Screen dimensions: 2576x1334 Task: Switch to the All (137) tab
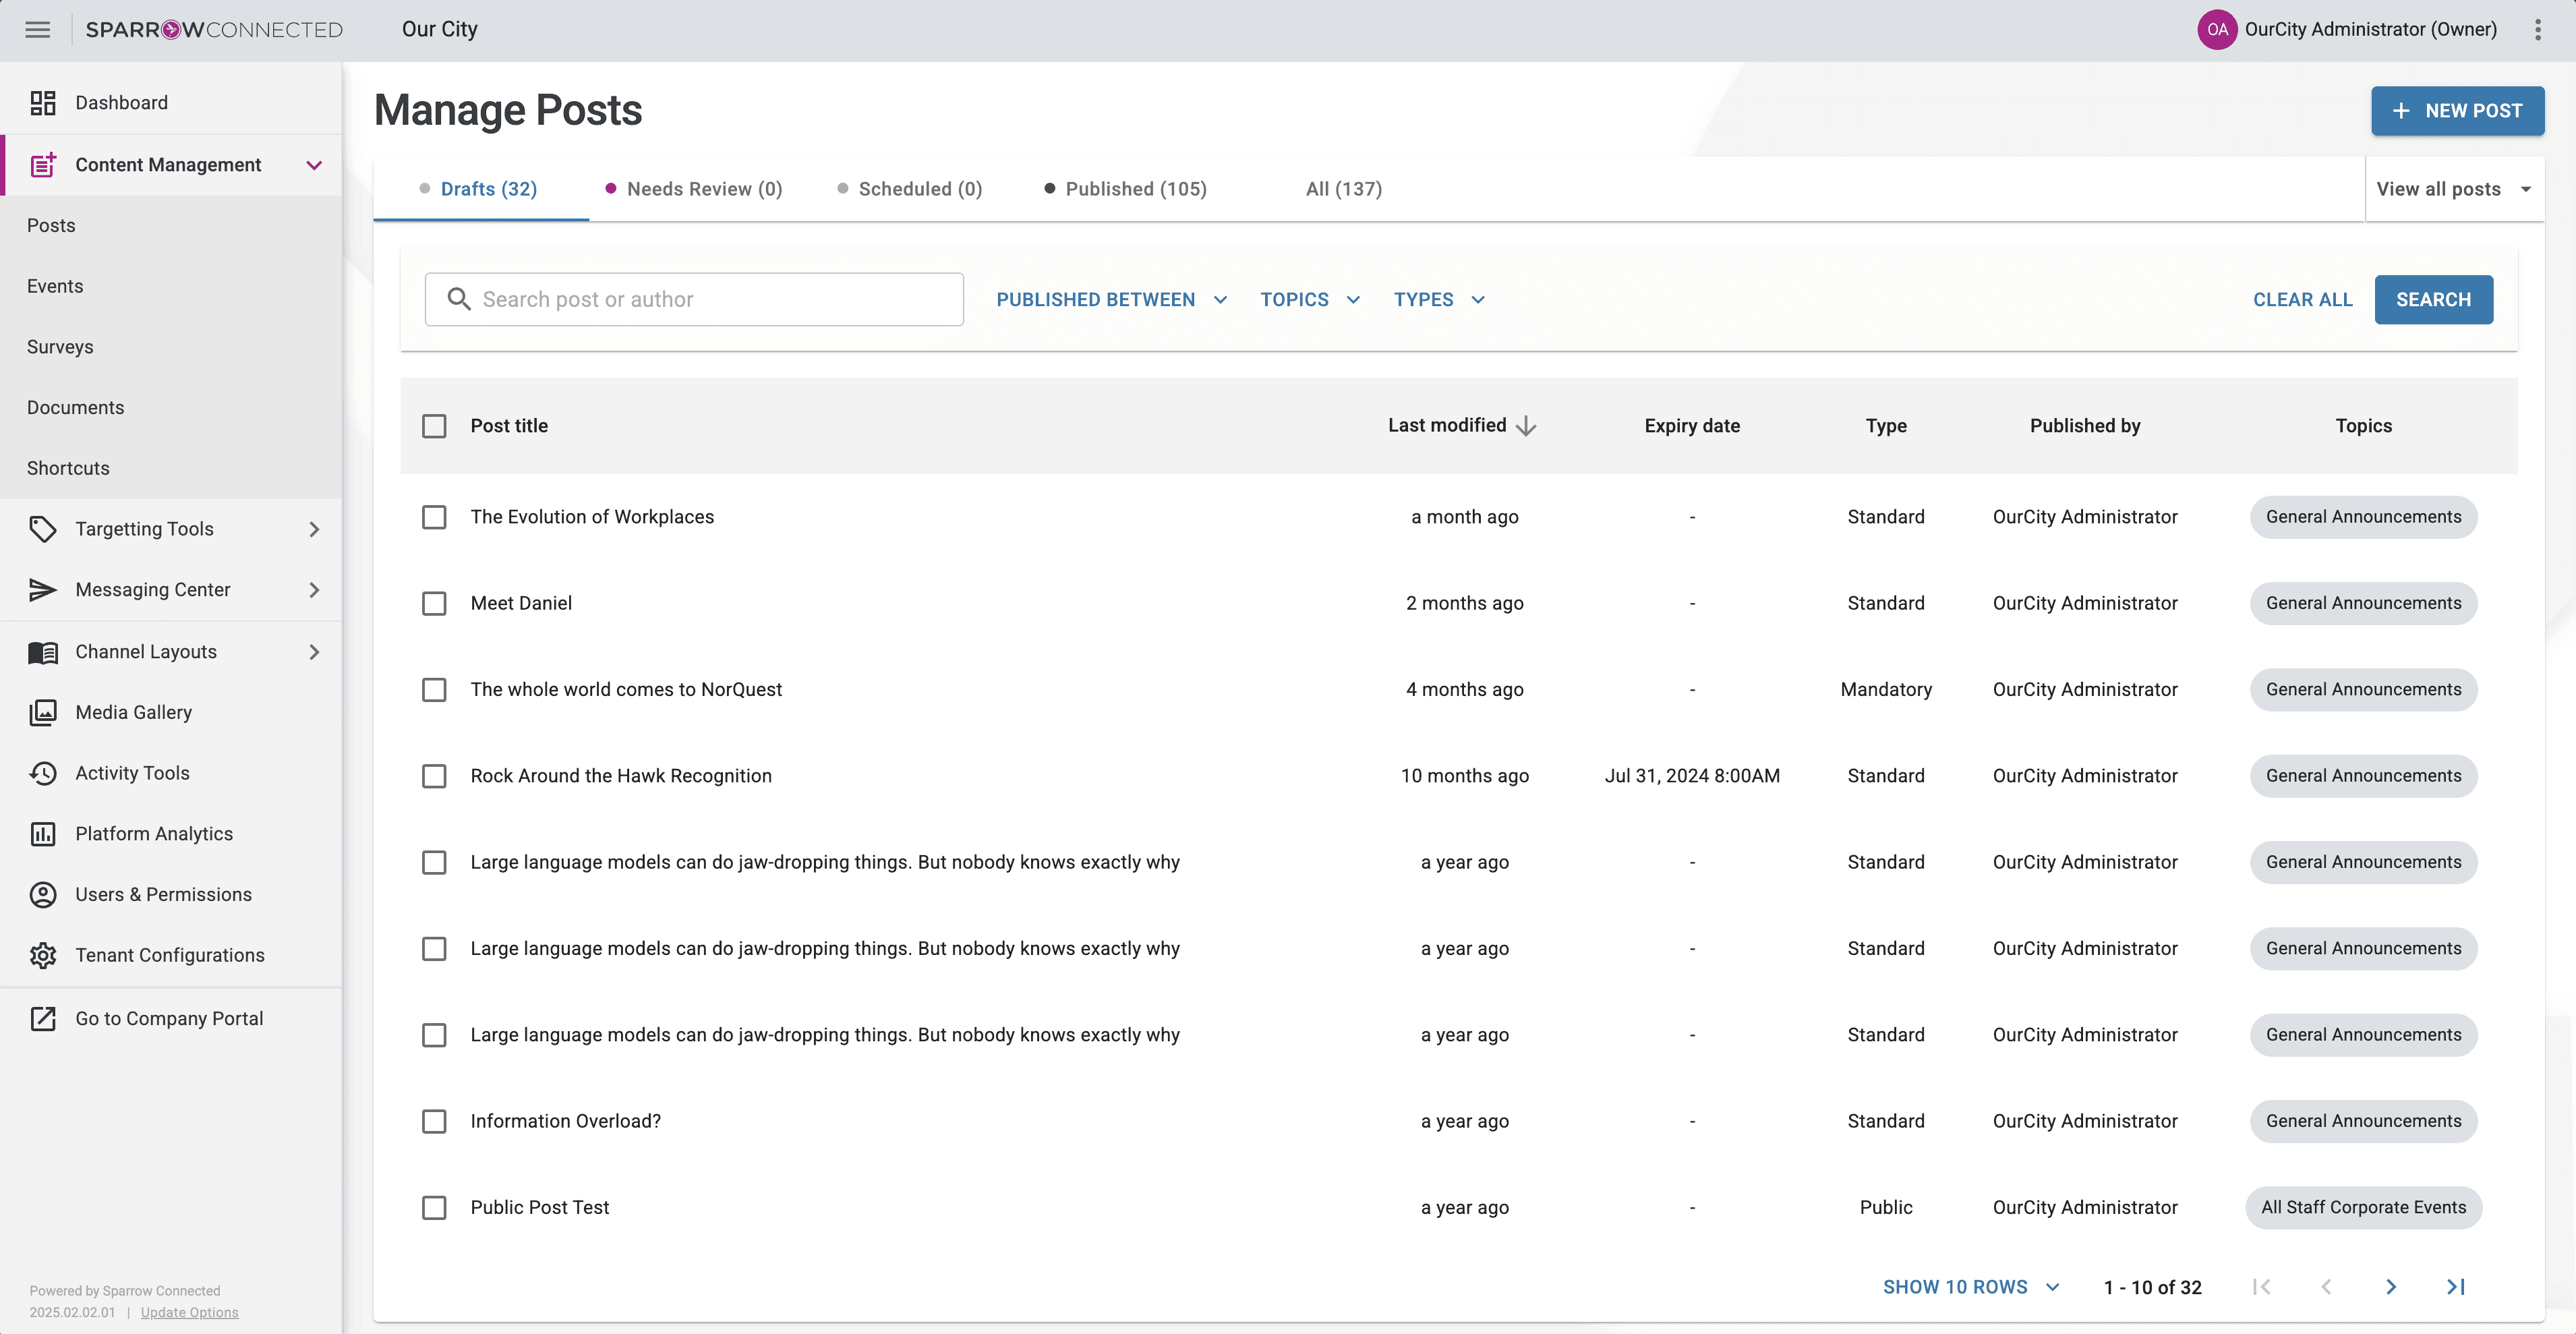coord(1344,189)
